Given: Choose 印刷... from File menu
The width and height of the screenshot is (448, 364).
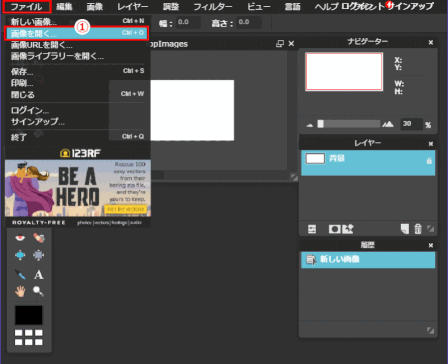Looking at the screenshot, I should click(x=77, y=83).
